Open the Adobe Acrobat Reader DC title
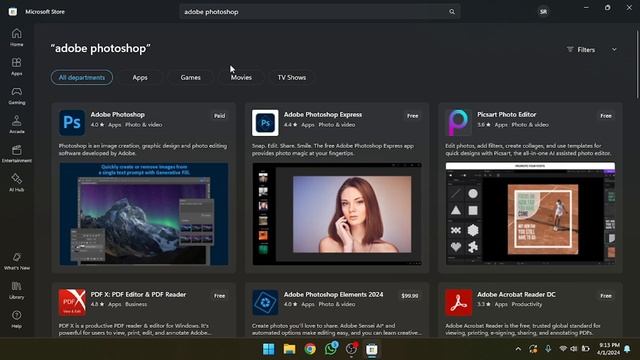Viewport: 640px width, 360px height. 516,295
